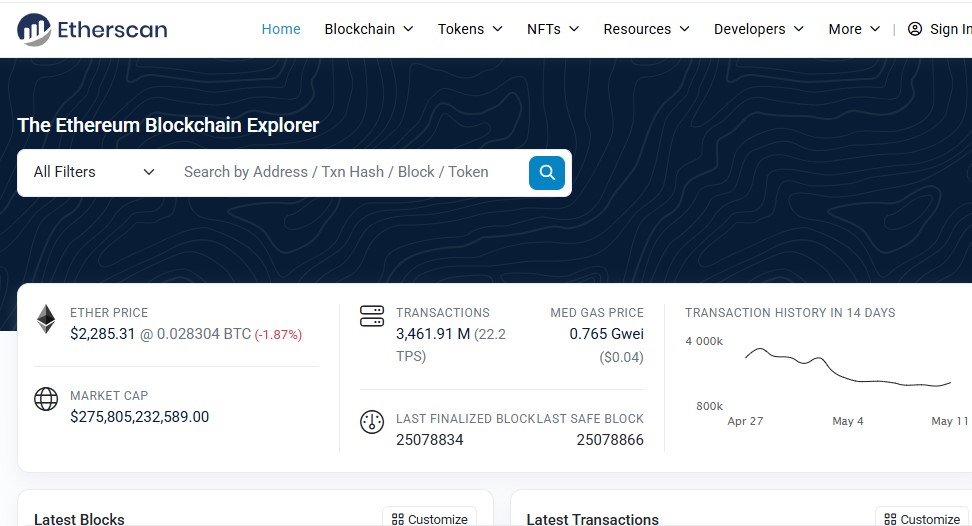The width and height of the screenshot is (972, 526).
Task: Click the Latest Transactions heading
Action: point(593,519)
